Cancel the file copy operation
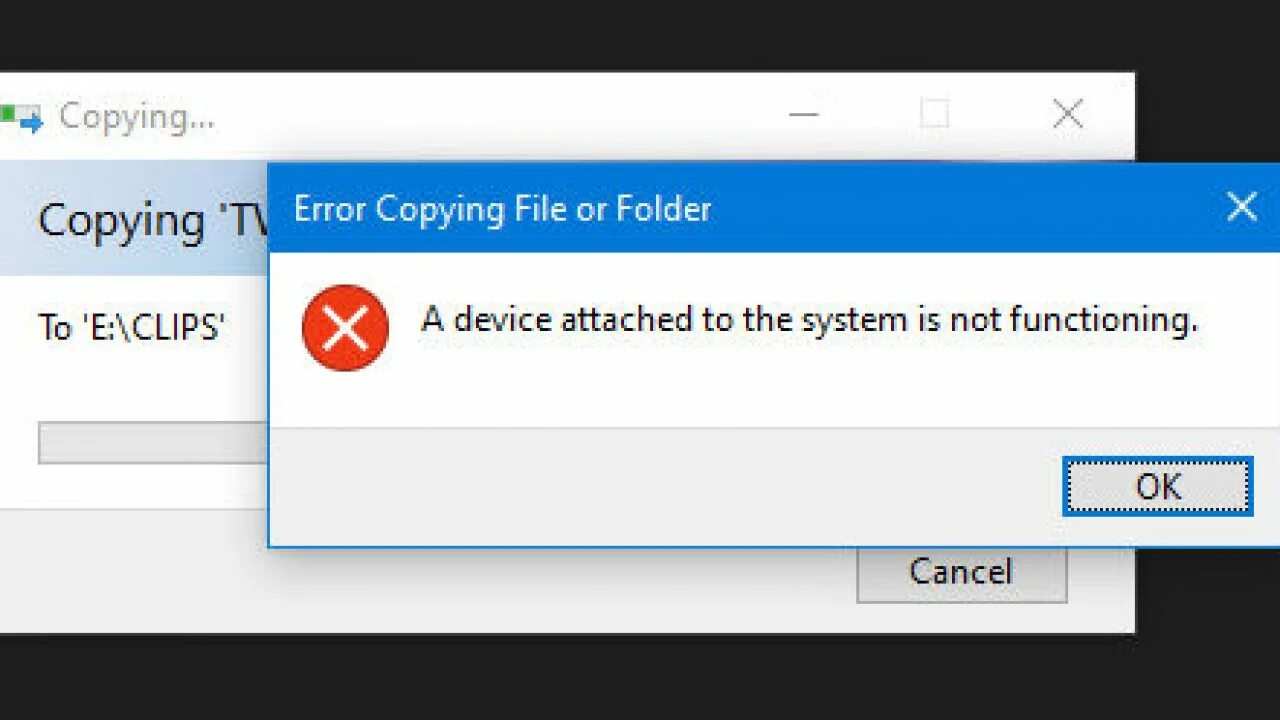Image resolution: width=1280 pixels, height=720 pixels. pos(961,573)
